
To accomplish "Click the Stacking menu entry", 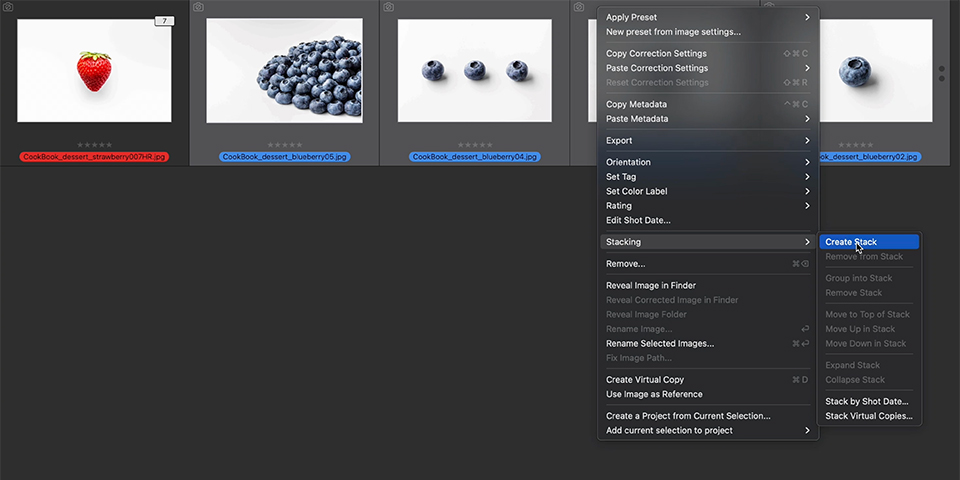I will [x=708, y=242].
